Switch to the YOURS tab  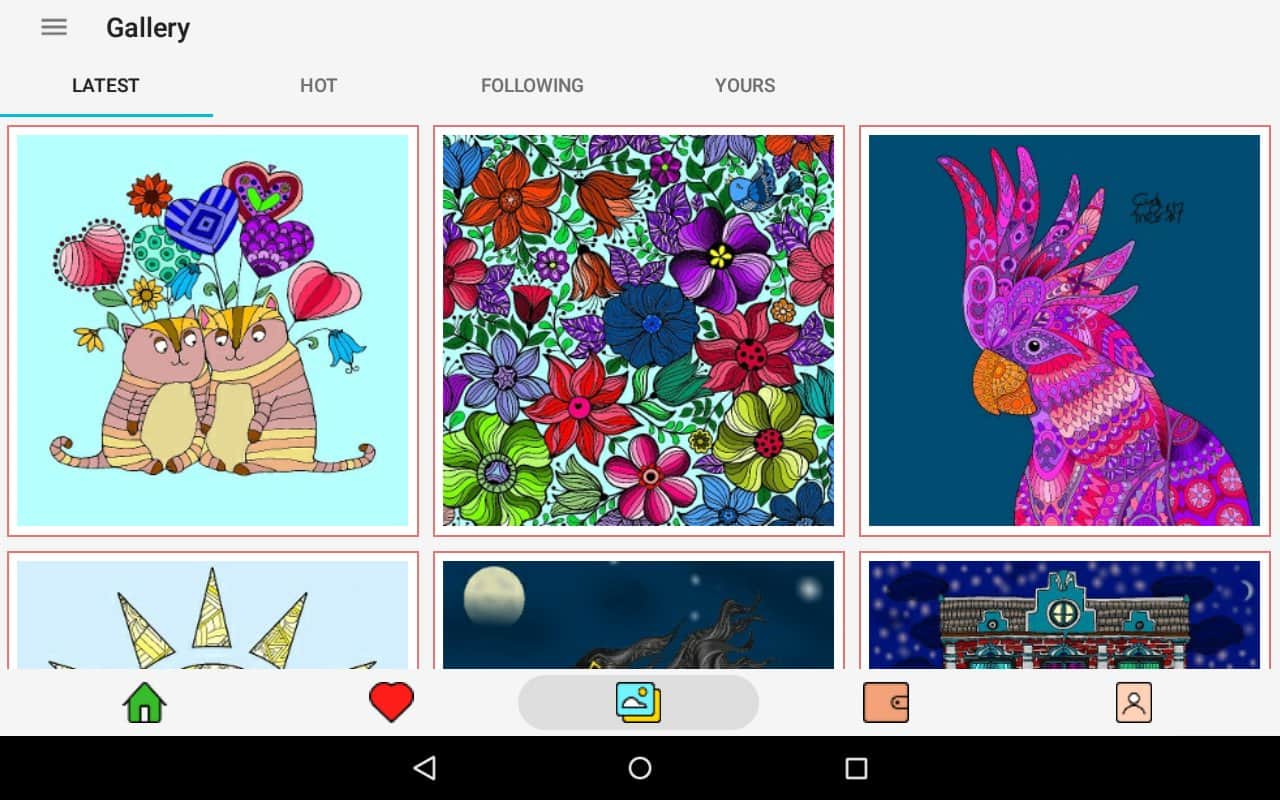(x=745, y=86)
